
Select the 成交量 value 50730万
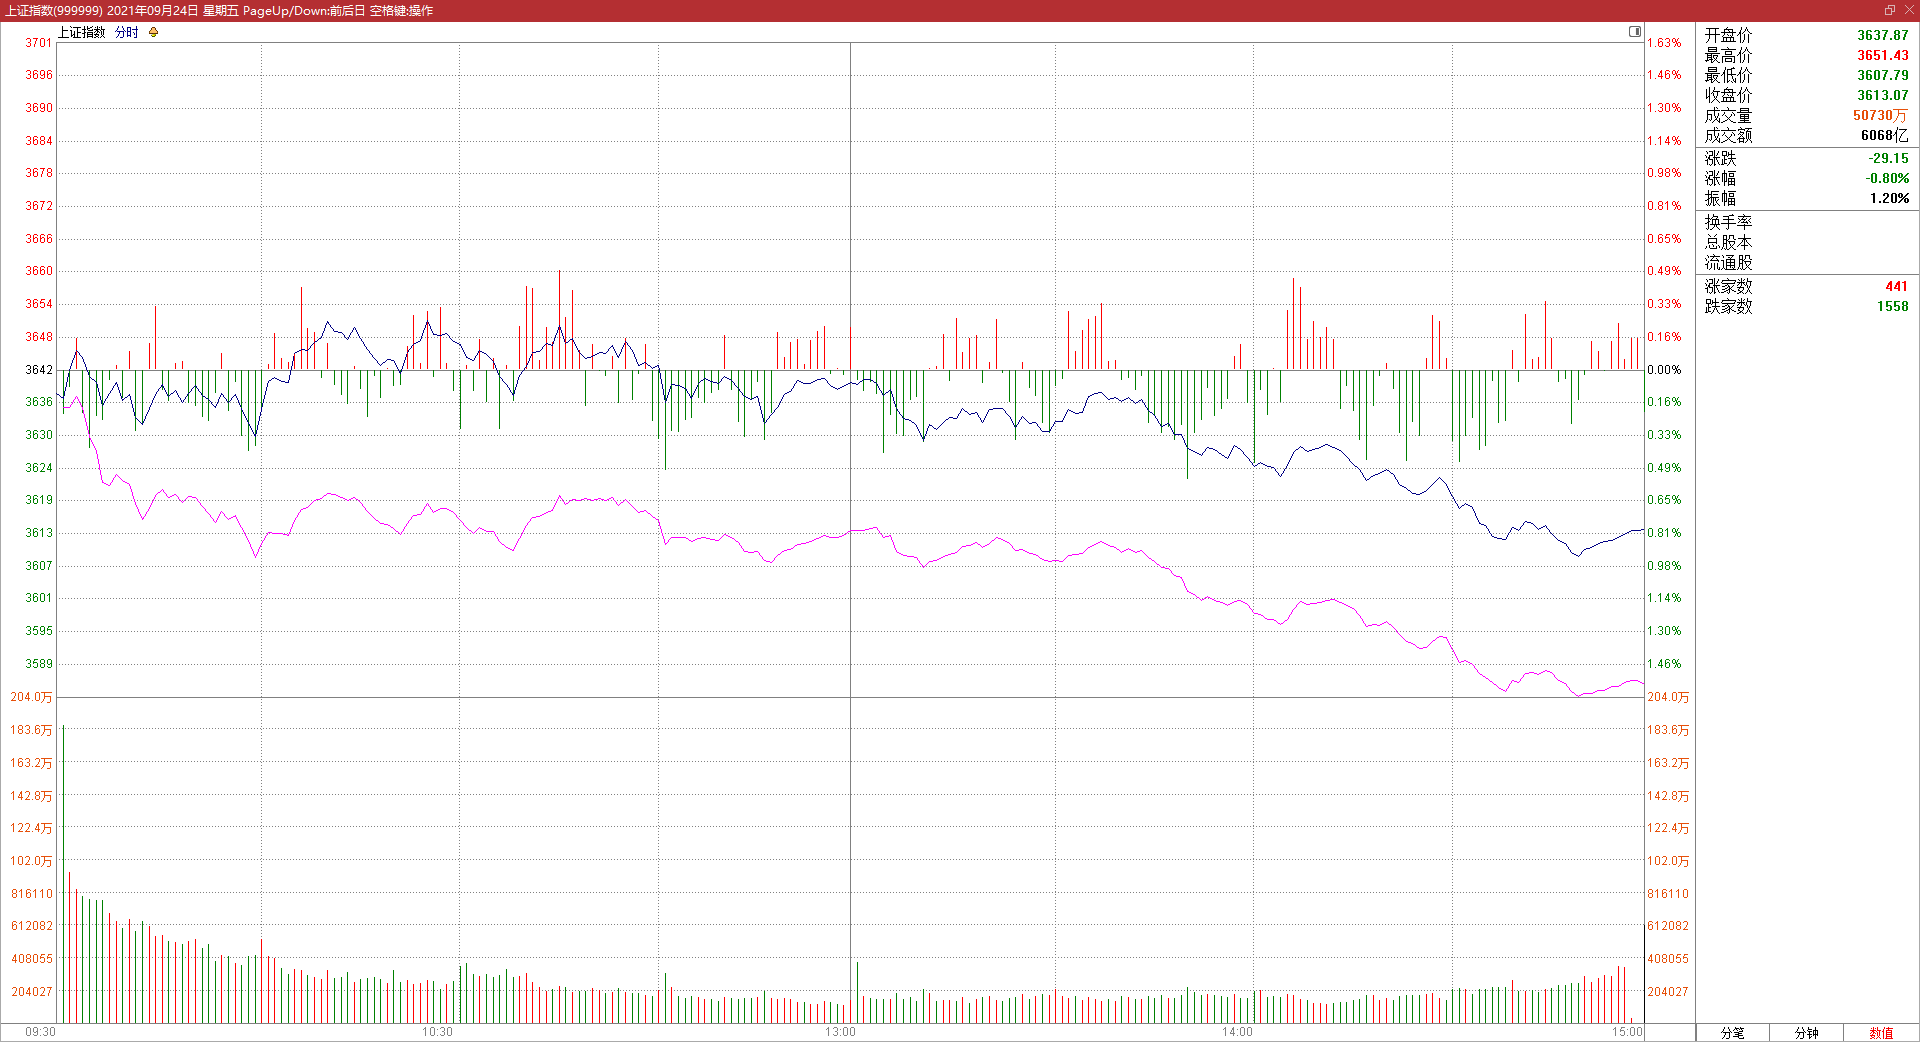(1880, 115)
